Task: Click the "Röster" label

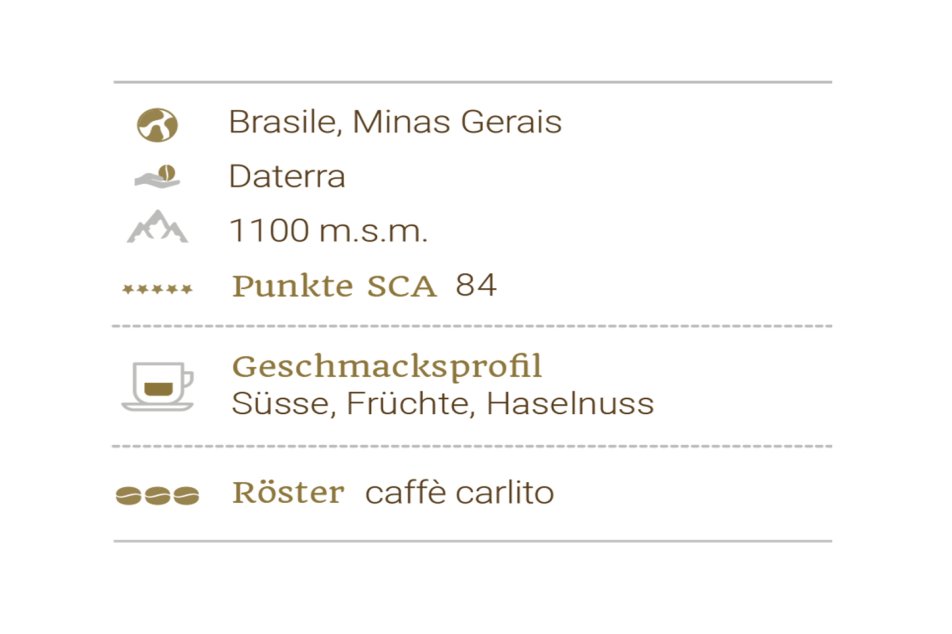Action: pyautogui.click(x=288, y=493)
